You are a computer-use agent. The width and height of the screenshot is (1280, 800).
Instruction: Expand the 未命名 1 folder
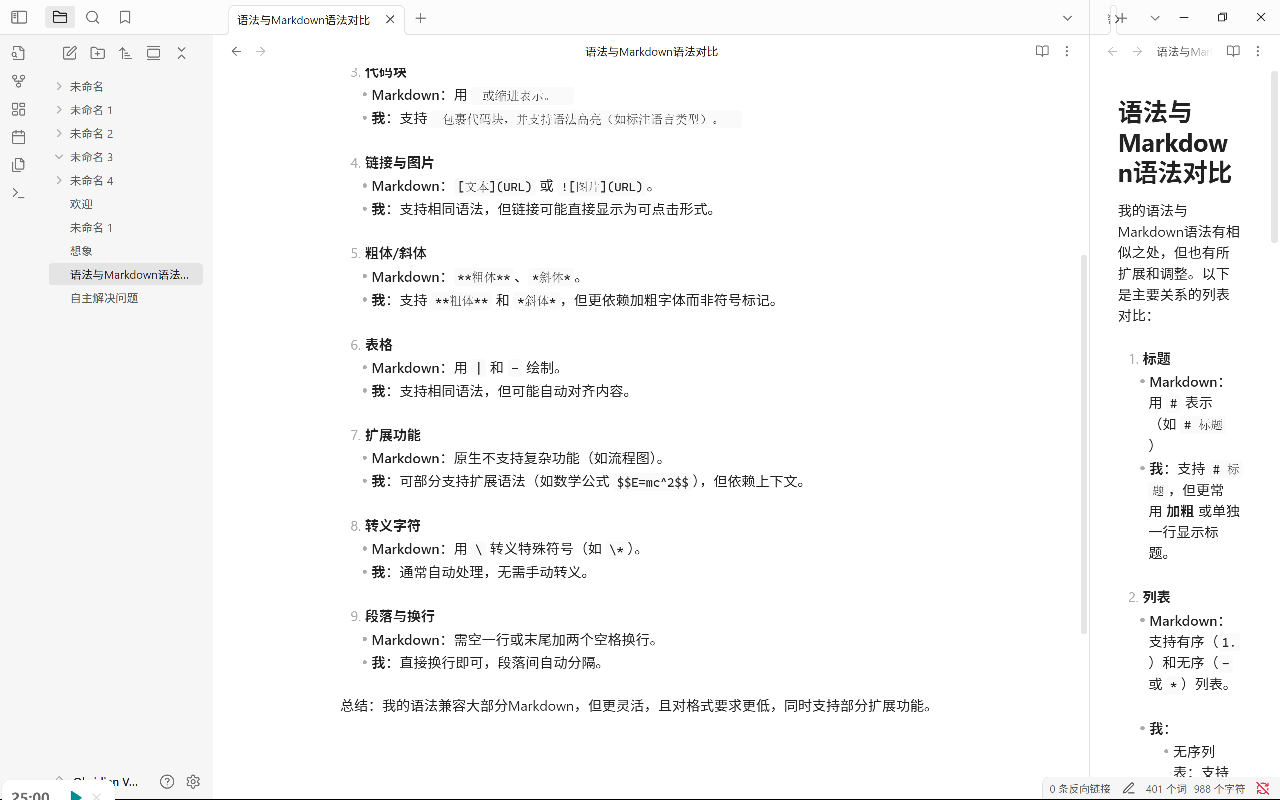tap(59, 110)
